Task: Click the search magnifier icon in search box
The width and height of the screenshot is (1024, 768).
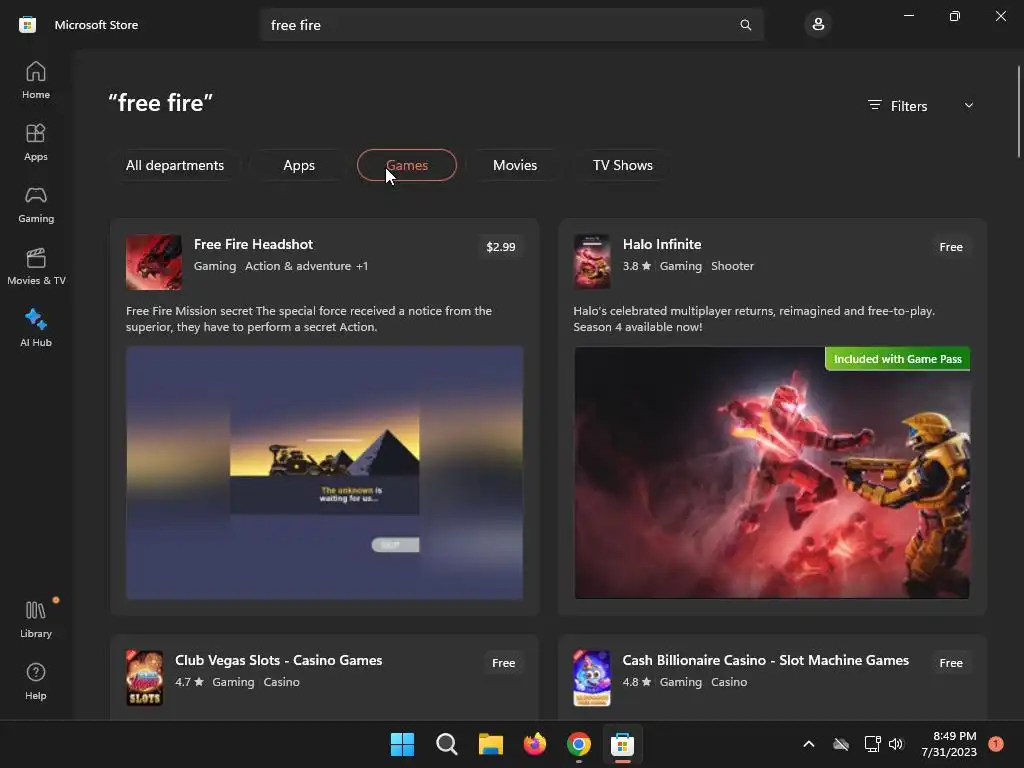Action: point(745,25)
